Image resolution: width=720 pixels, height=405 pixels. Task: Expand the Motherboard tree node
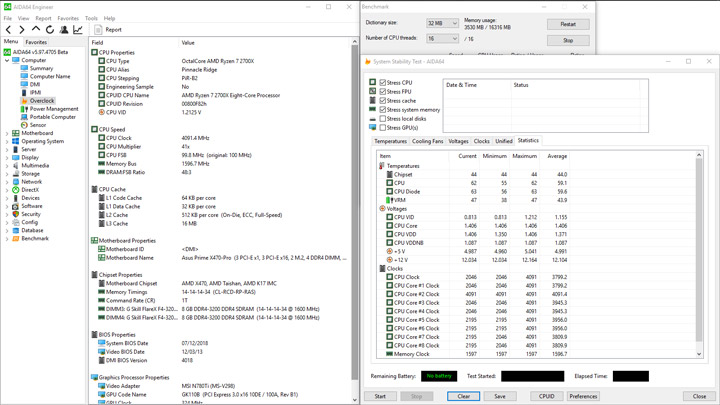pyautogui.click(x=7, y=133)
